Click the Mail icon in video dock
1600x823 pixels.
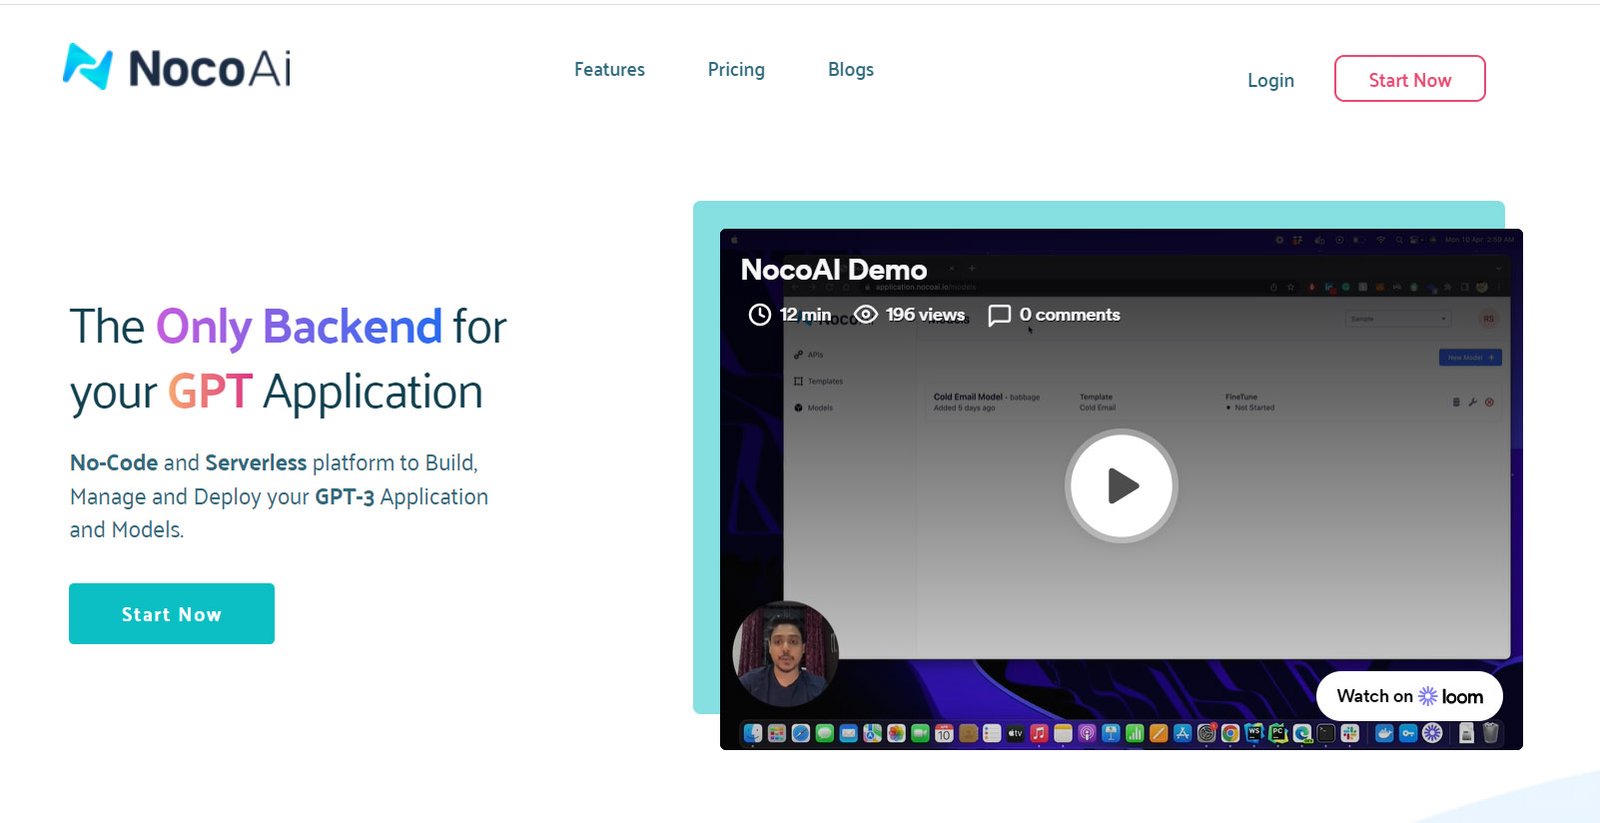(849, 733)
